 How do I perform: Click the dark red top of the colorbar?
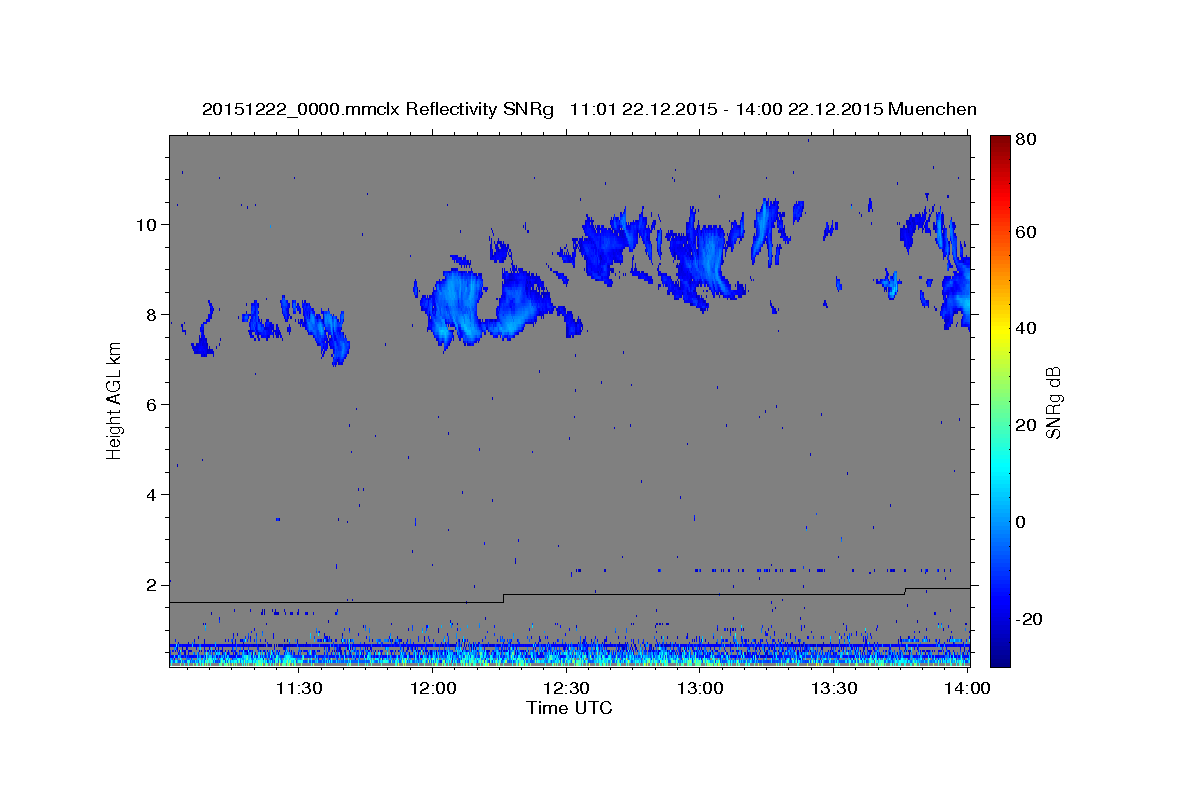coord(1000,141)
